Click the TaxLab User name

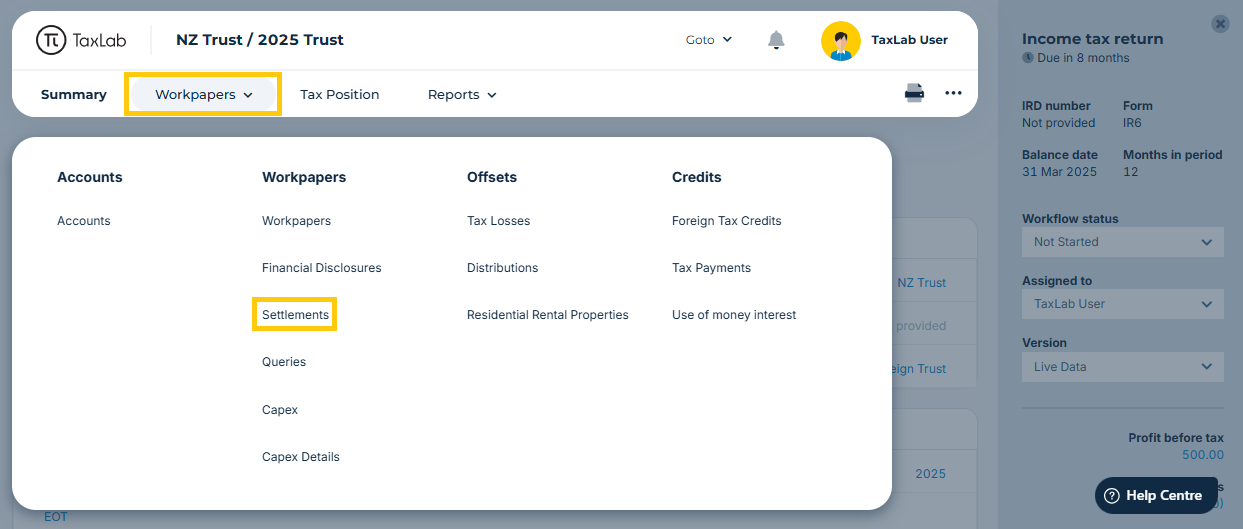(x=909, y=40)
